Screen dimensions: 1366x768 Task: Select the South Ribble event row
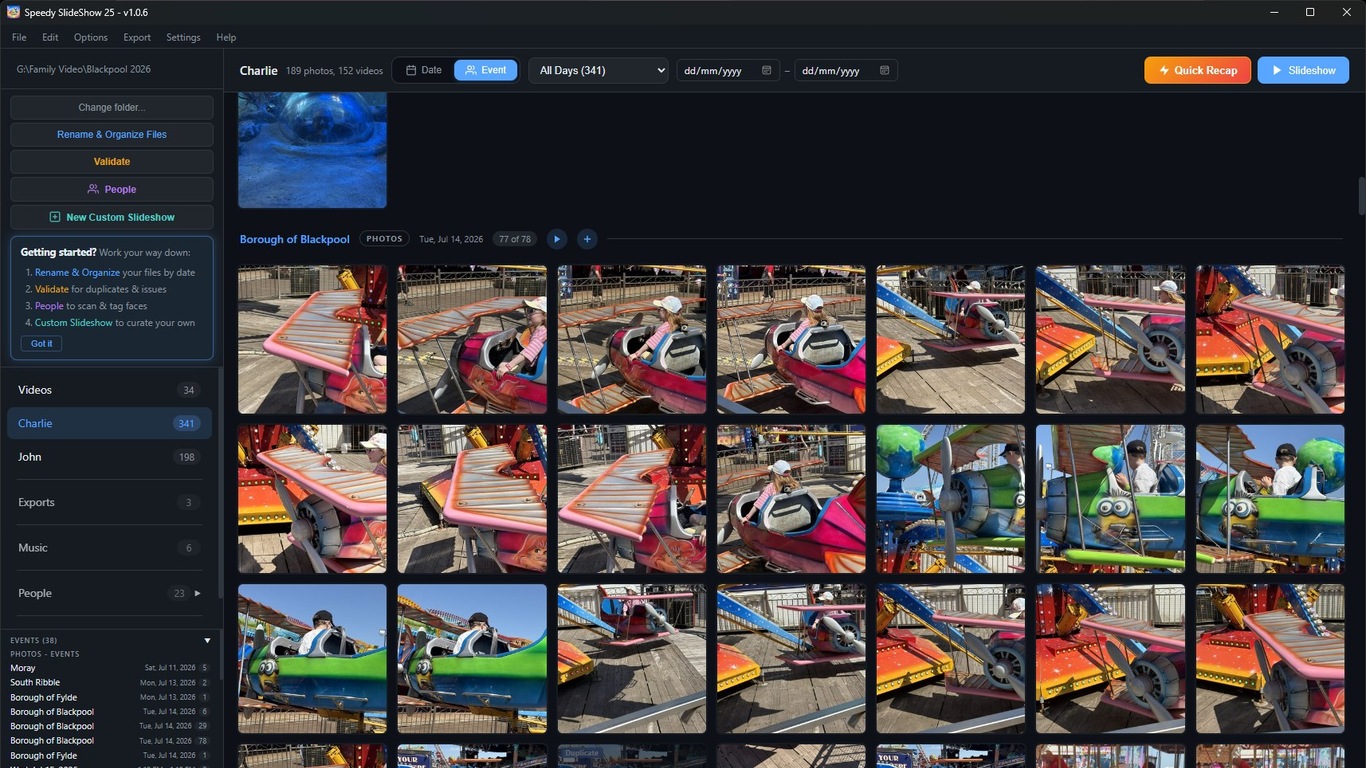[109, 683]
